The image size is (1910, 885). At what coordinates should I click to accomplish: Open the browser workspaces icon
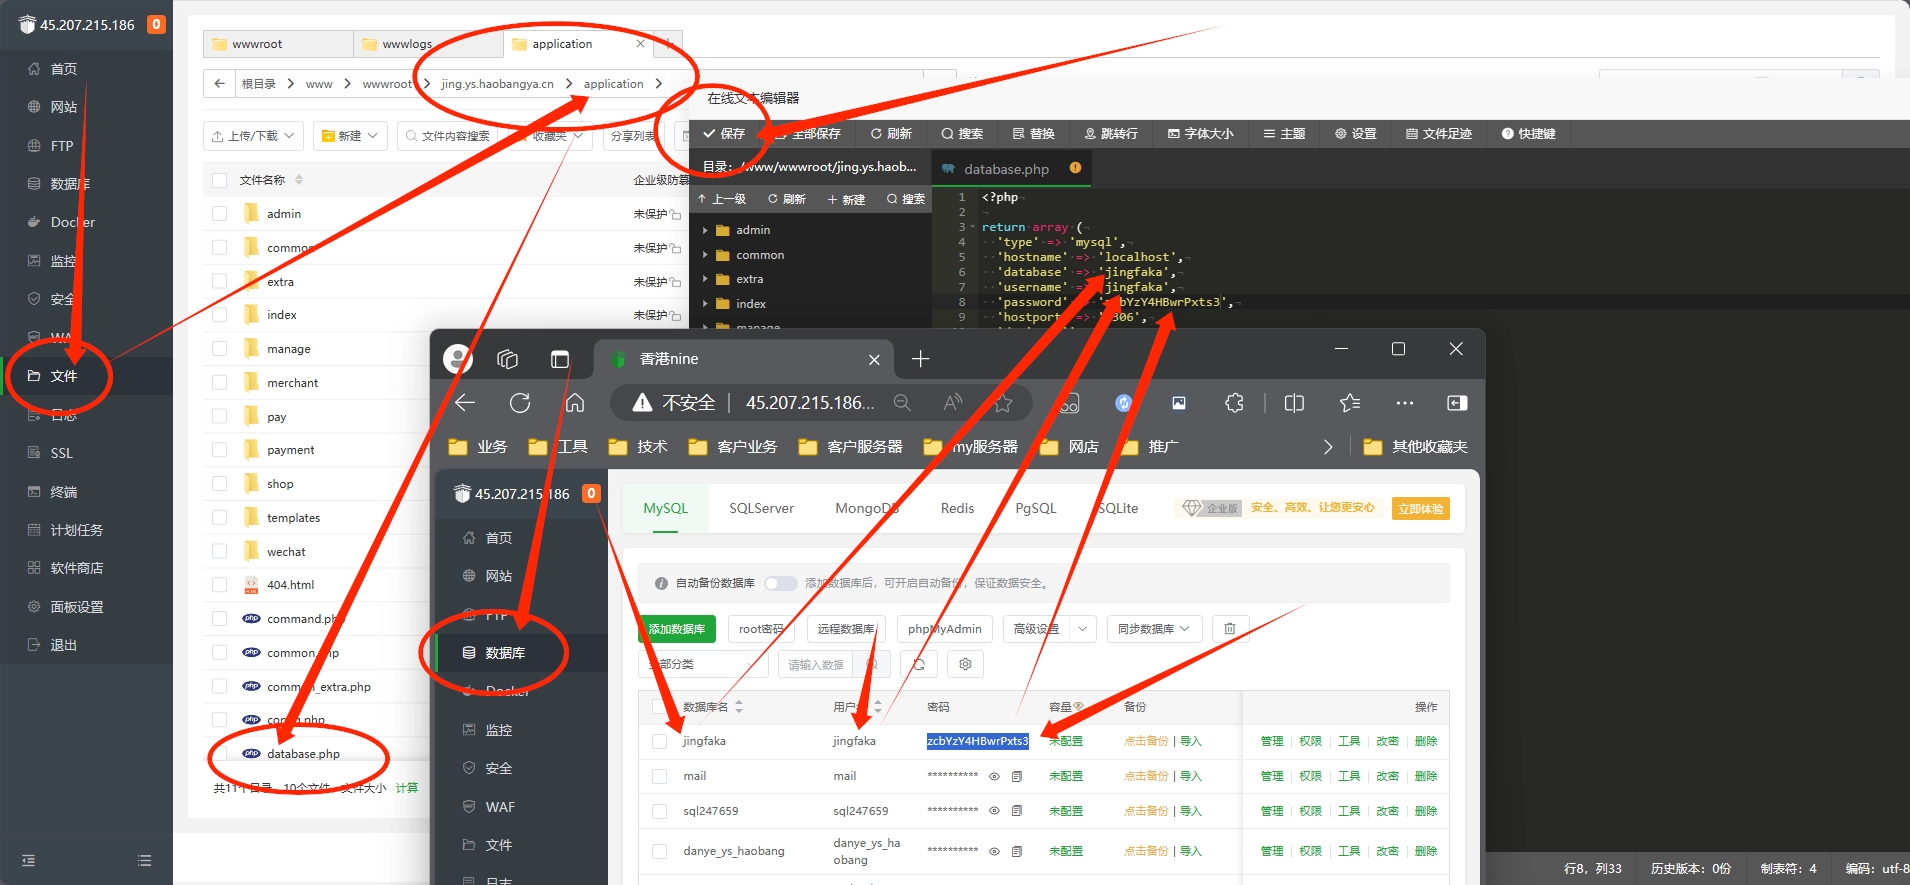(x=508, y=359)
